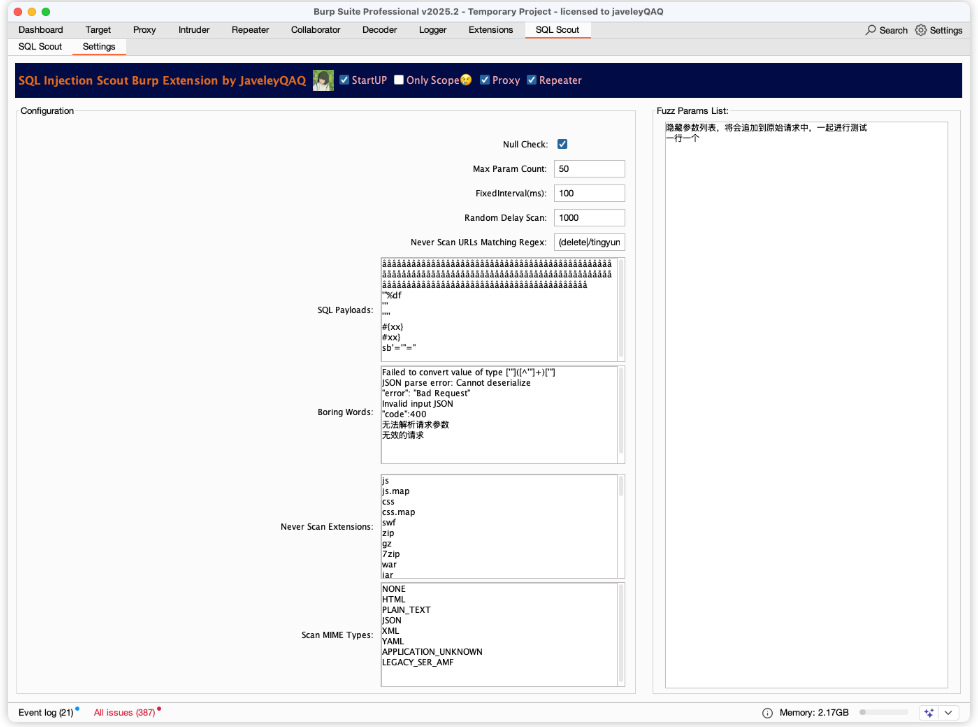Click the '7zip' extension line
The height and width of the screenshot is (727, 978).
click(x=390, y=554)
